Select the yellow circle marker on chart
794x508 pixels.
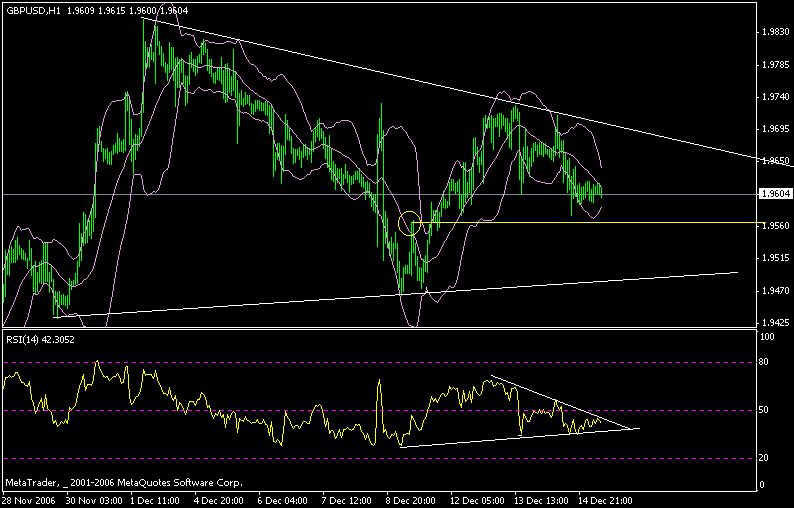click(410, 223)
